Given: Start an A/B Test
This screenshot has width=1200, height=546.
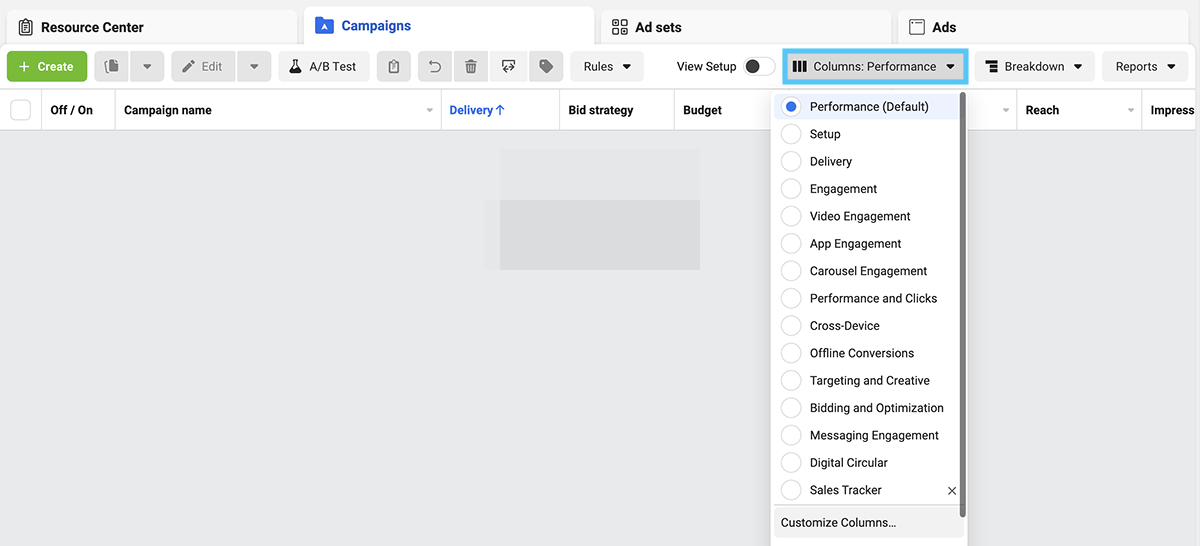Looking at the screenshot, I should (323, 67).
